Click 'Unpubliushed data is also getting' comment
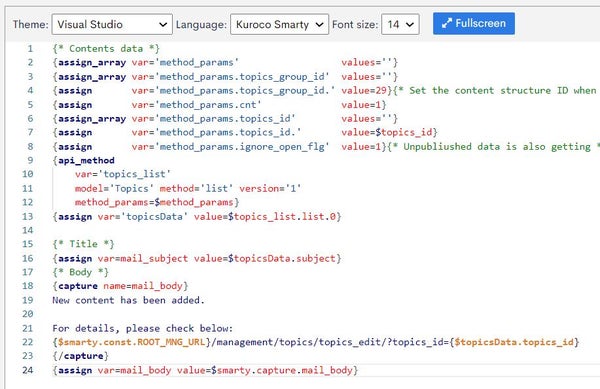 (x=497, y=146)
